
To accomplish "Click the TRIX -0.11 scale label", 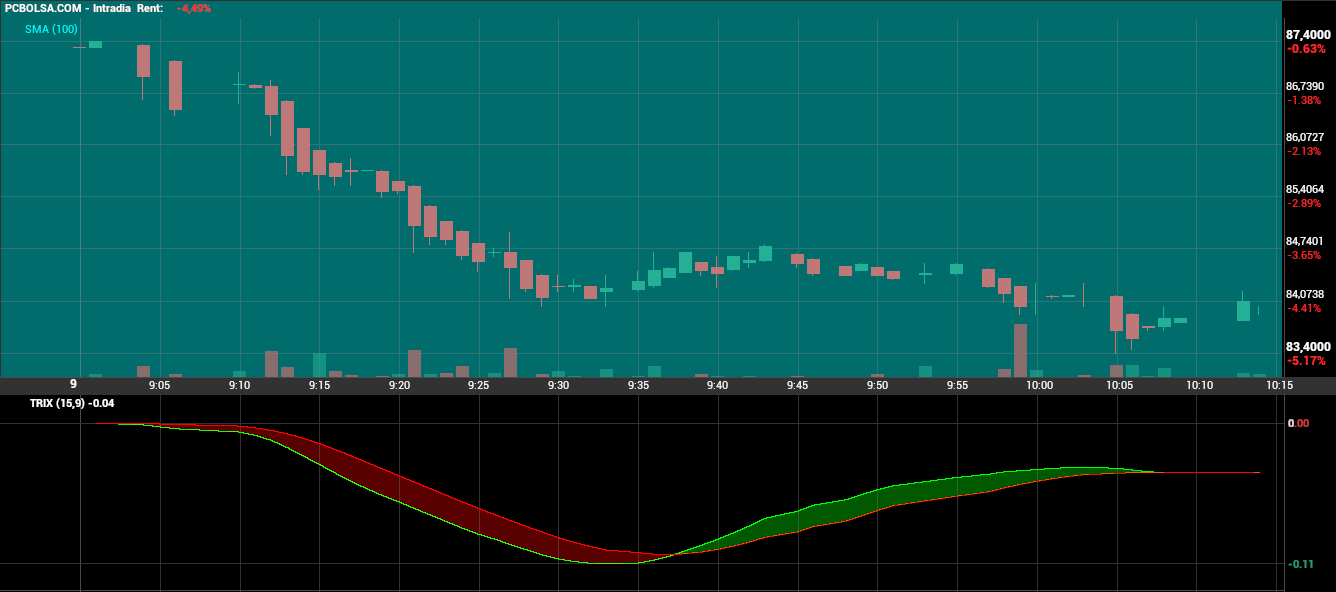I will tap(1300, 564).
